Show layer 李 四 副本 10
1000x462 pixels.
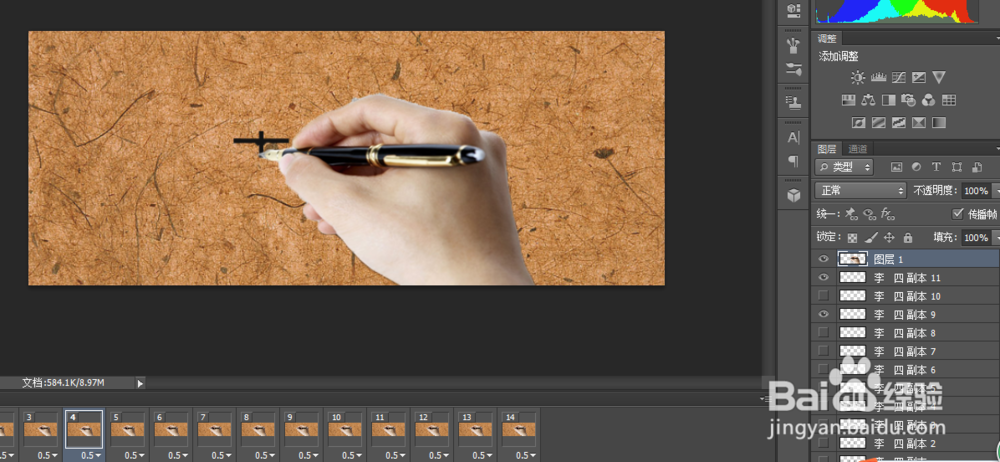[x=823, y=295]
